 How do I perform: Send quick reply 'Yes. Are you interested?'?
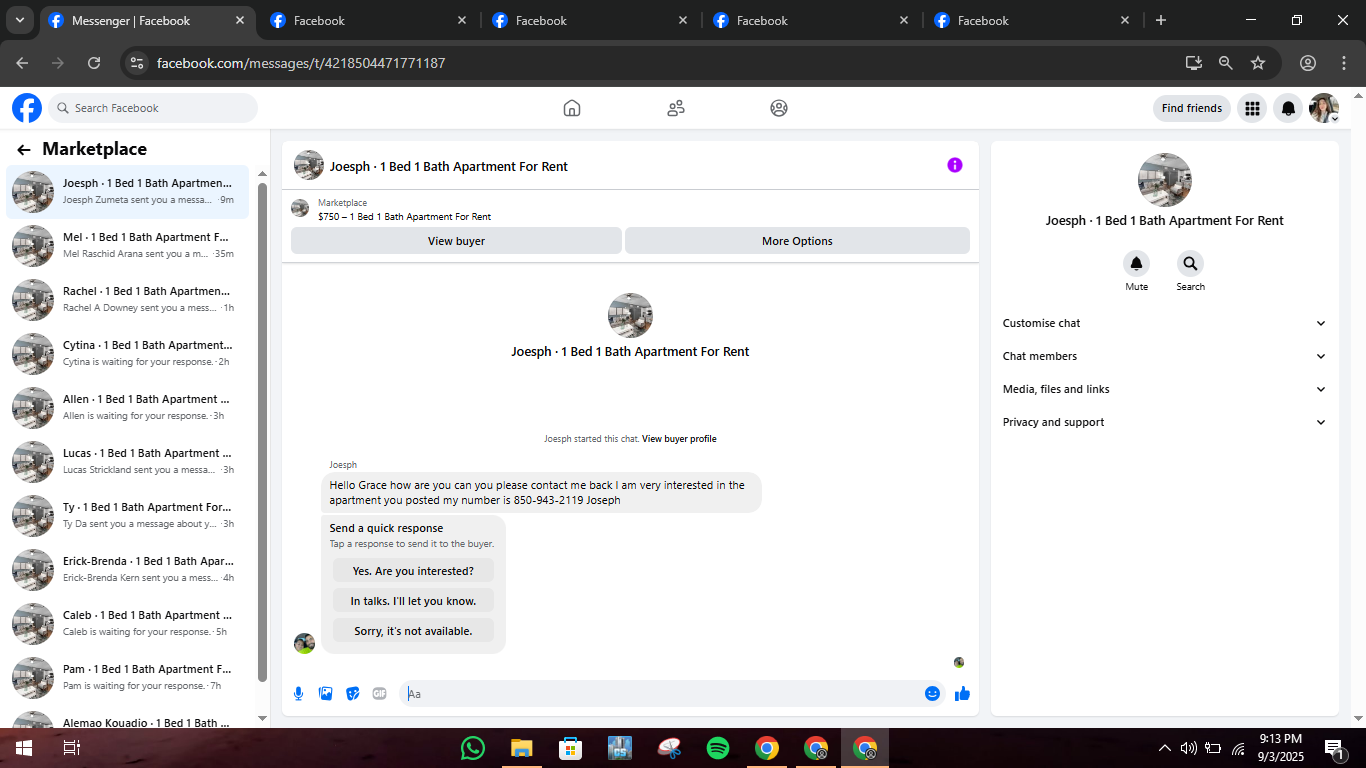[413, 571]
